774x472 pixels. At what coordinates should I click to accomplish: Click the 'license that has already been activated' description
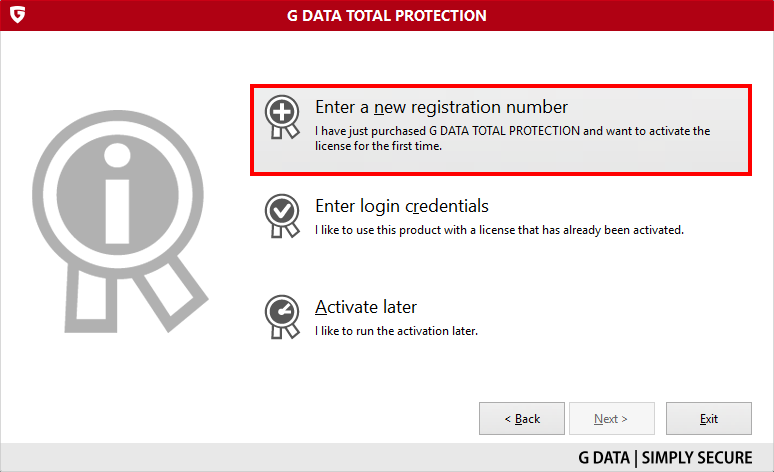[500, 230]
